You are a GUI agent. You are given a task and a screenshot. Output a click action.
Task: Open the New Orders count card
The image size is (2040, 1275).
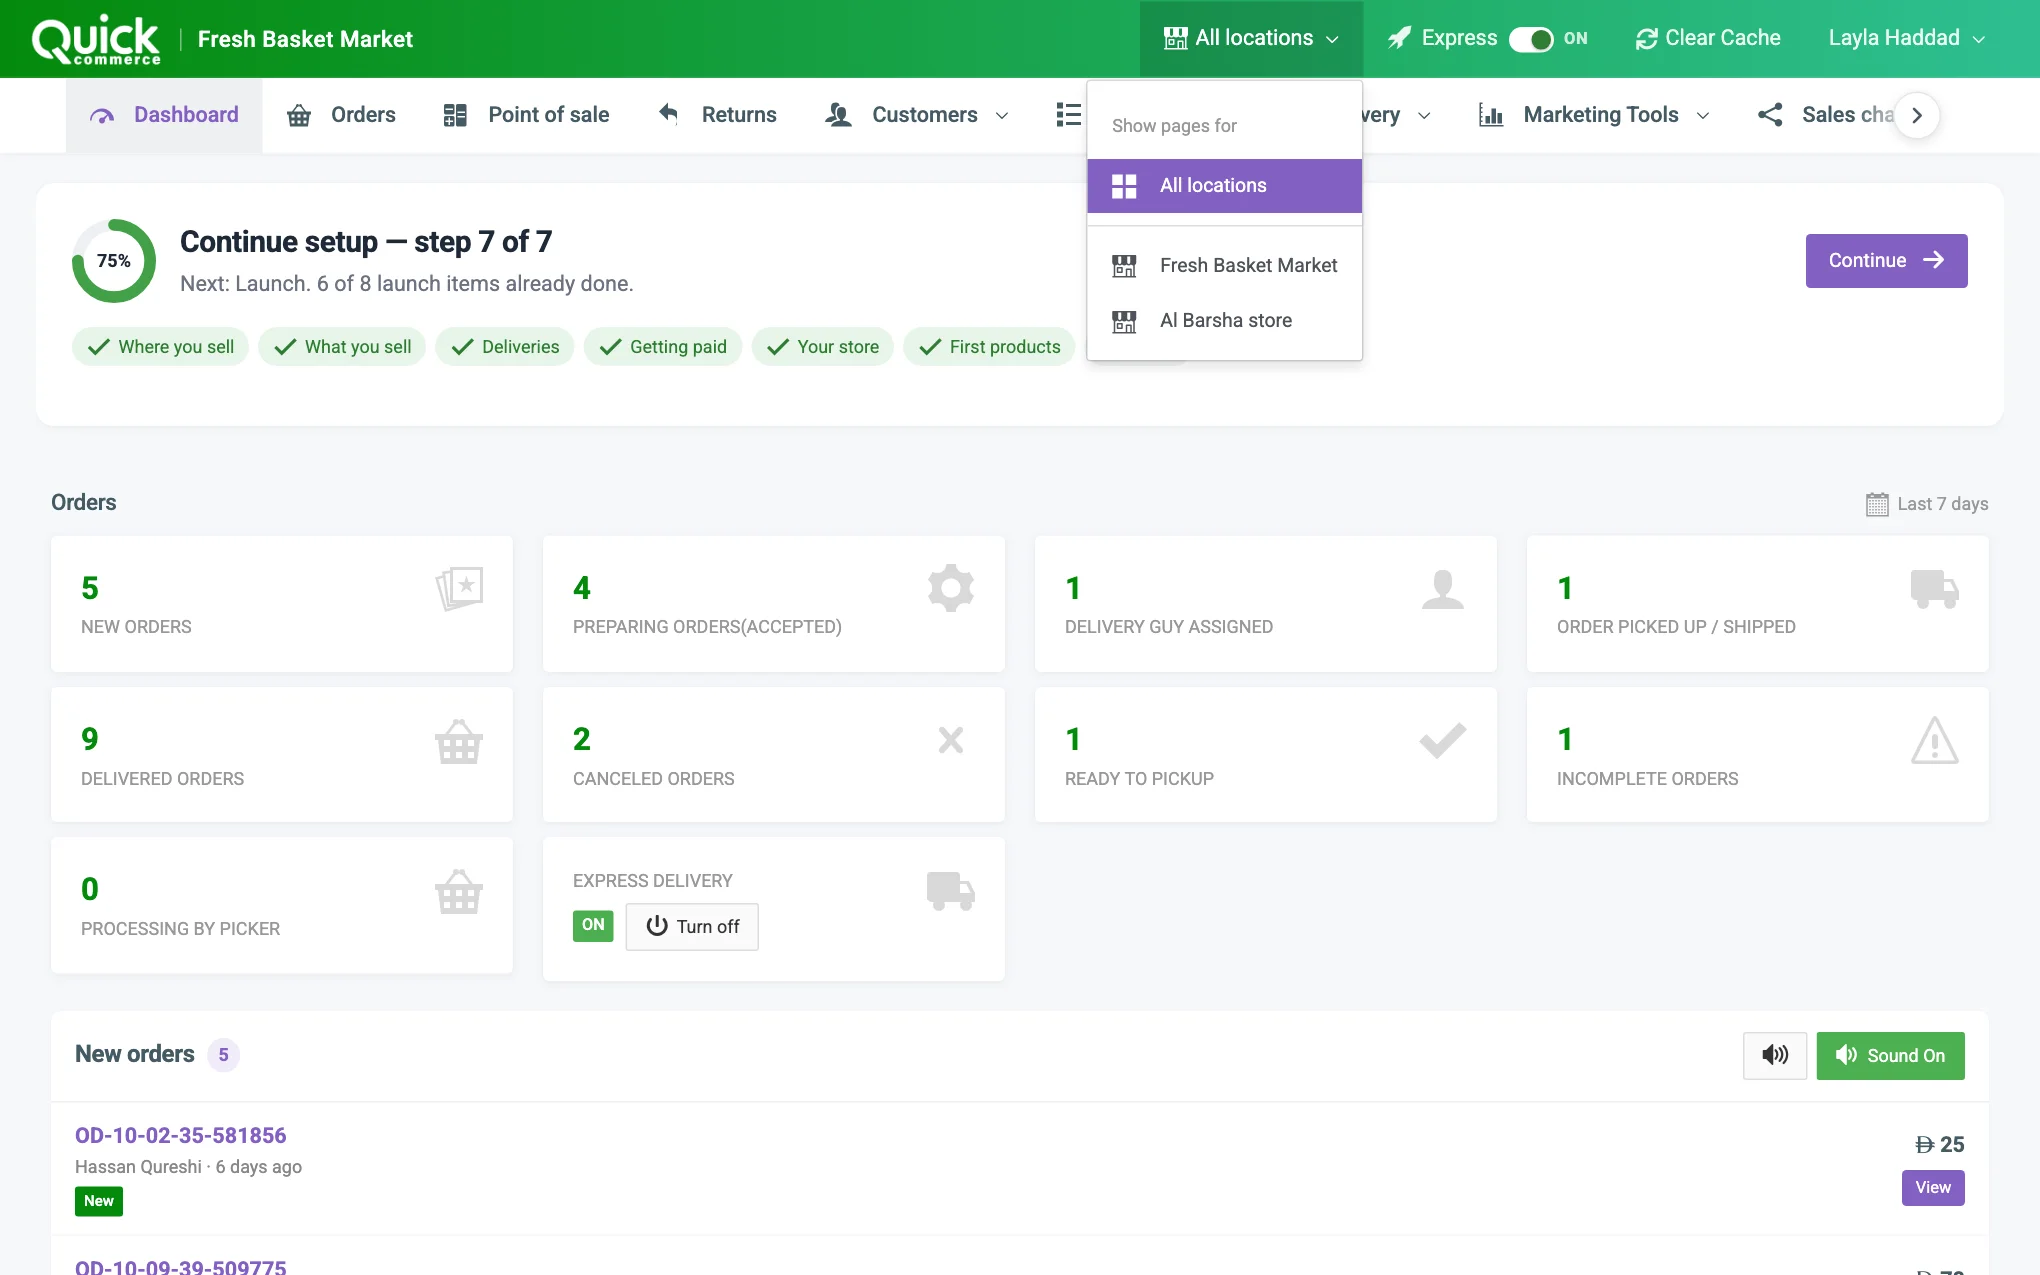point(282,604)
